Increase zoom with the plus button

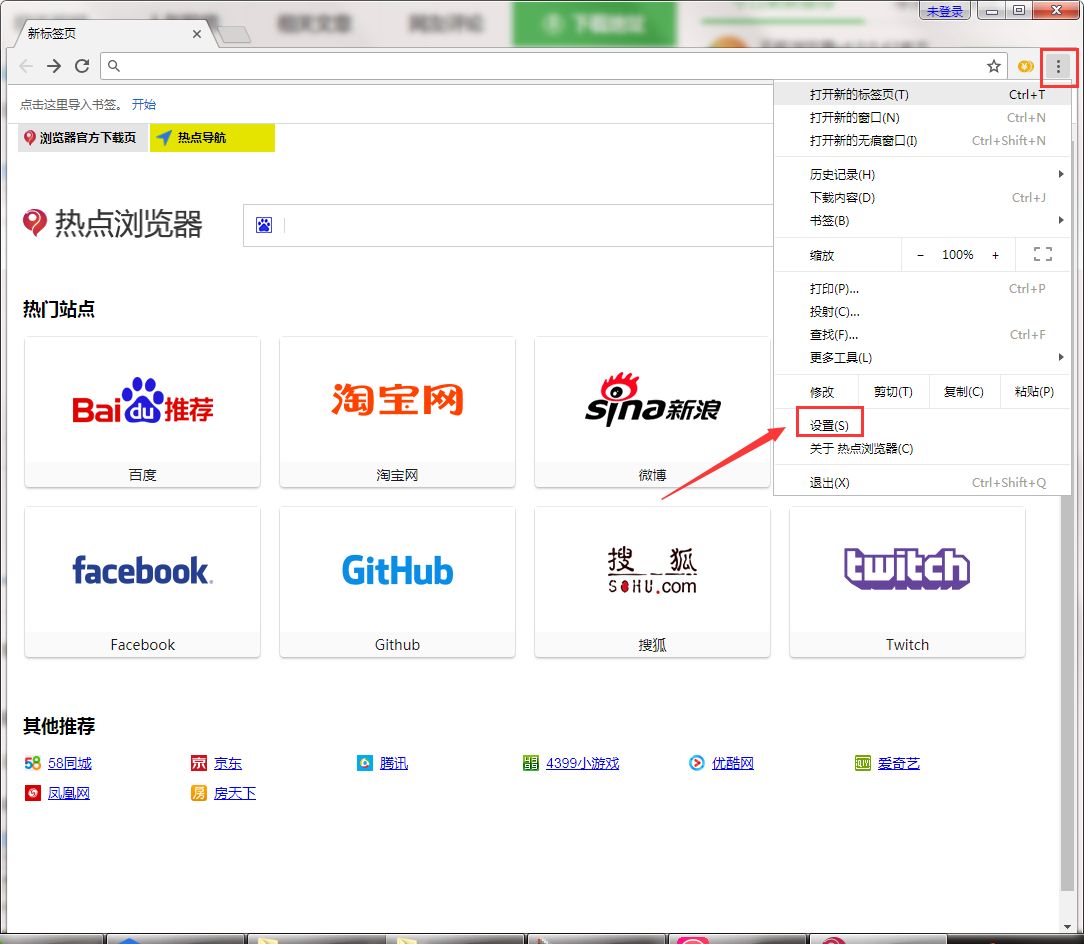(x=996, y=255)
